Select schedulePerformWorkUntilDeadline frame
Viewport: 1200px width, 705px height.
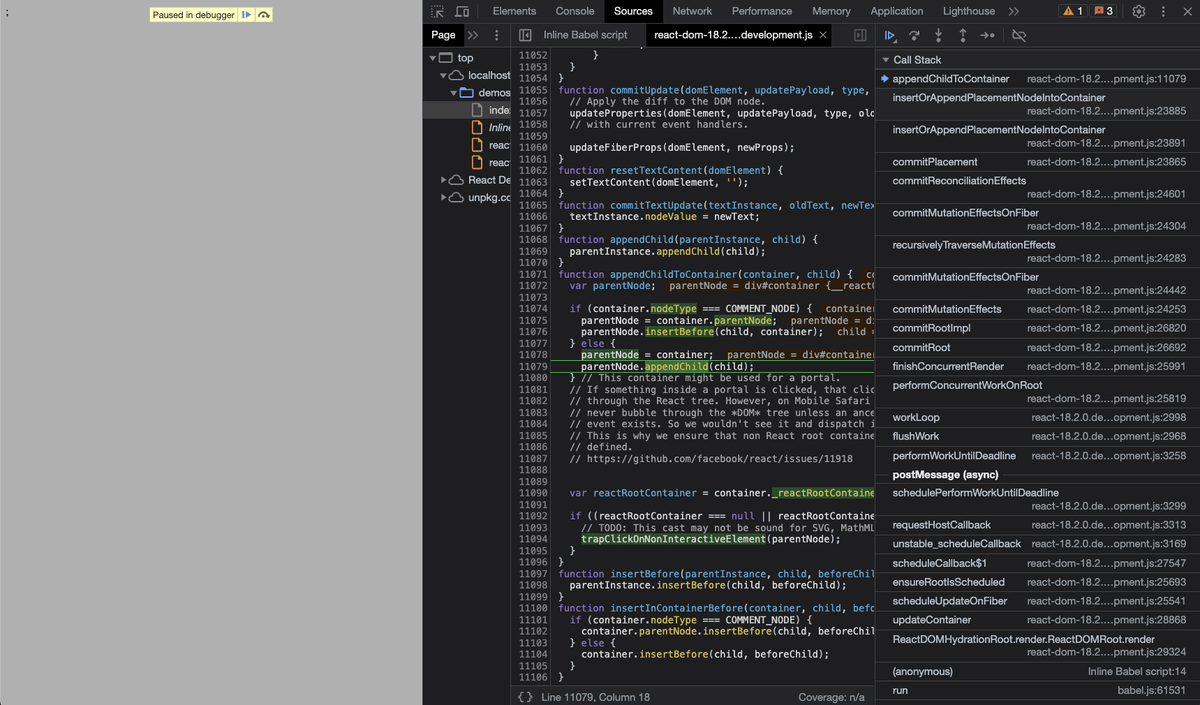click(1037, 499)
